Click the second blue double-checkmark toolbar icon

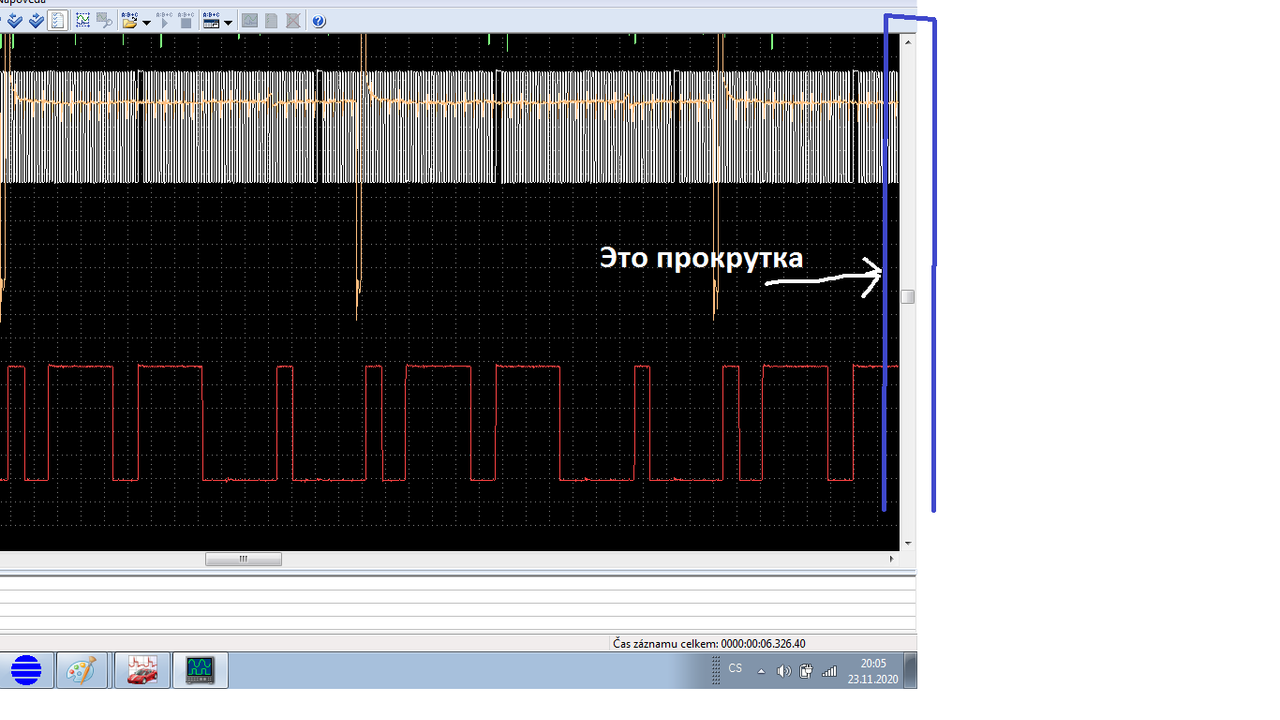(x=36, y=20)
